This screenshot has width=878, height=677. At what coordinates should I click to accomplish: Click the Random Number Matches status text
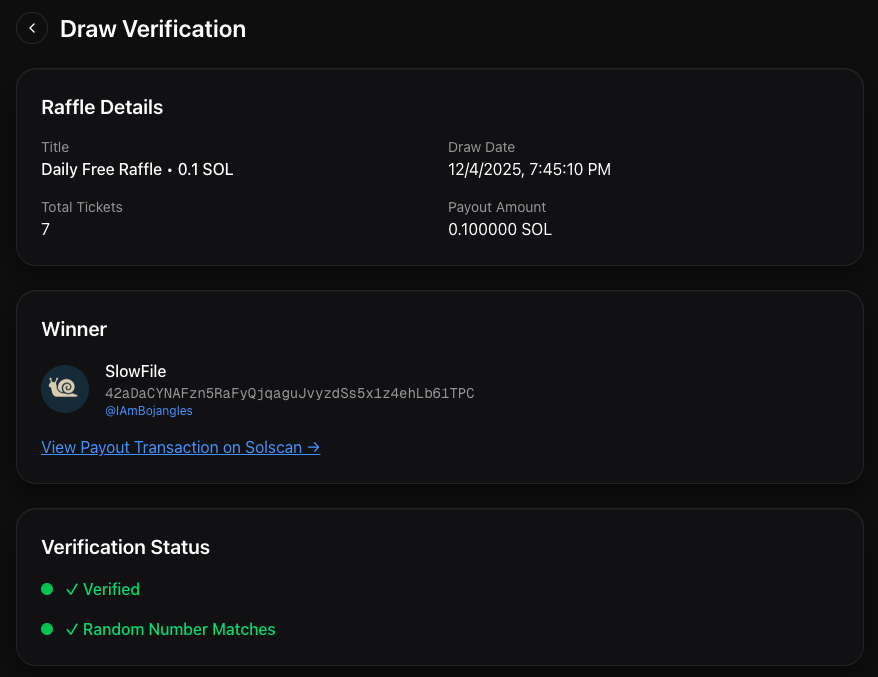[170, 629]
